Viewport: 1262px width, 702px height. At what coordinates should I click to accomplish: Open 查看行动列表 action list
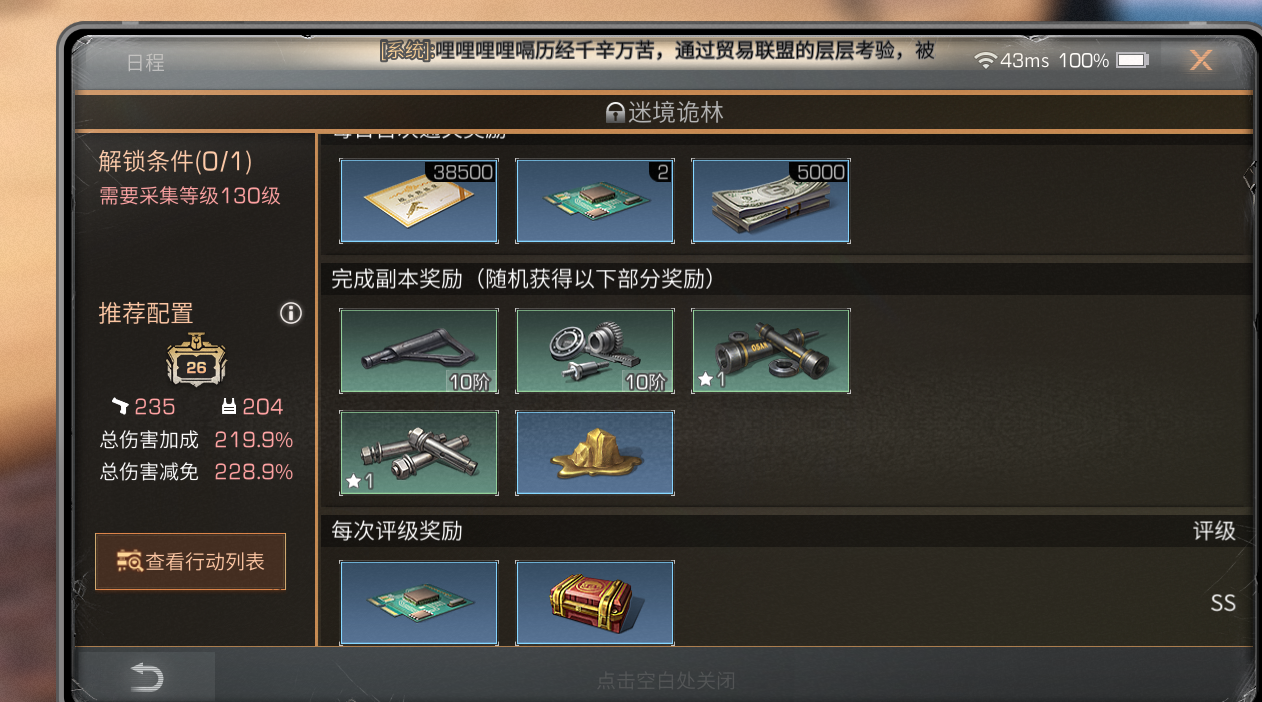[x=190, y=561]
